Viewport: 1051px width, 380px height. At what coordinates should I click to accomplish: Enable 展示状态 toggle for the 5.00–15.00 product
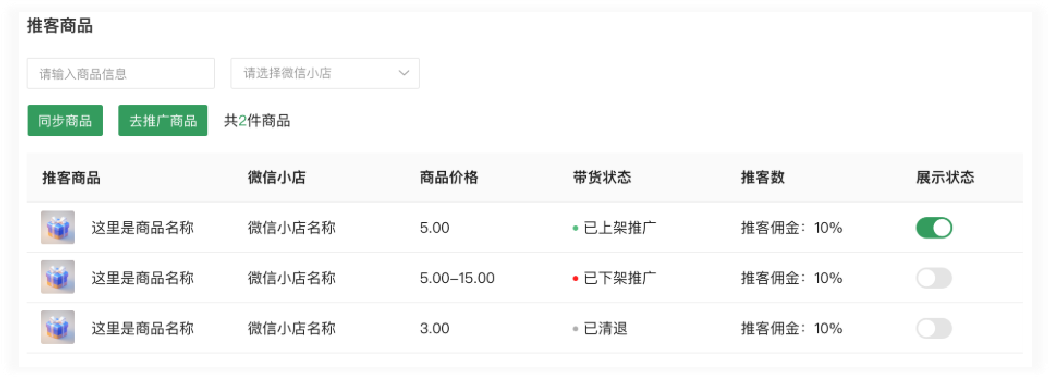934,278
